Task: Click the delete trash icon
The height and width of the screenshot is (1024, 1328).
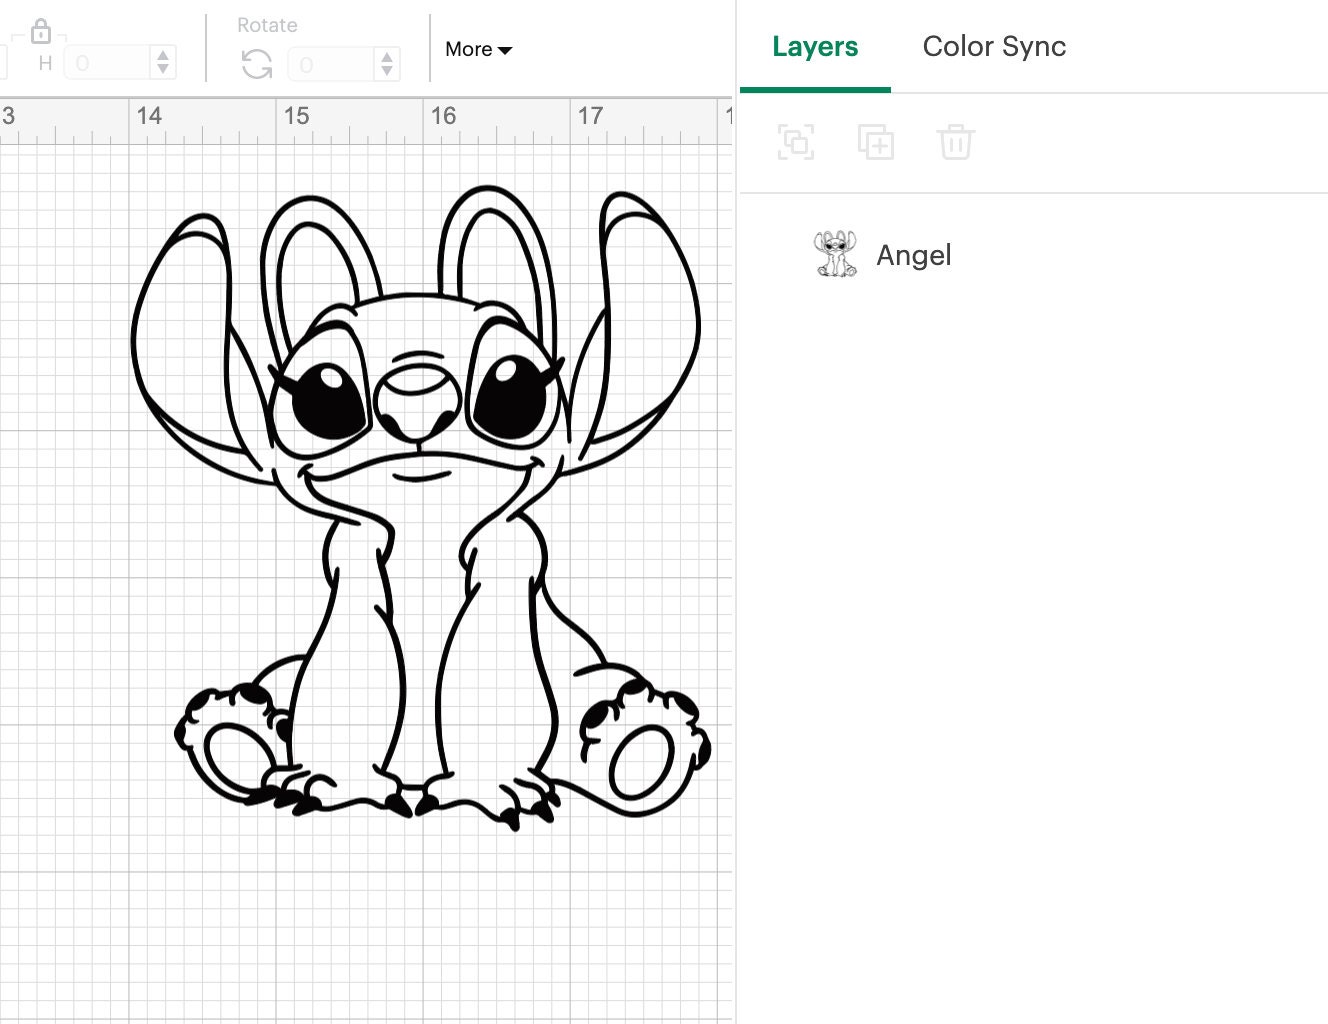Action: click(956, 142)
